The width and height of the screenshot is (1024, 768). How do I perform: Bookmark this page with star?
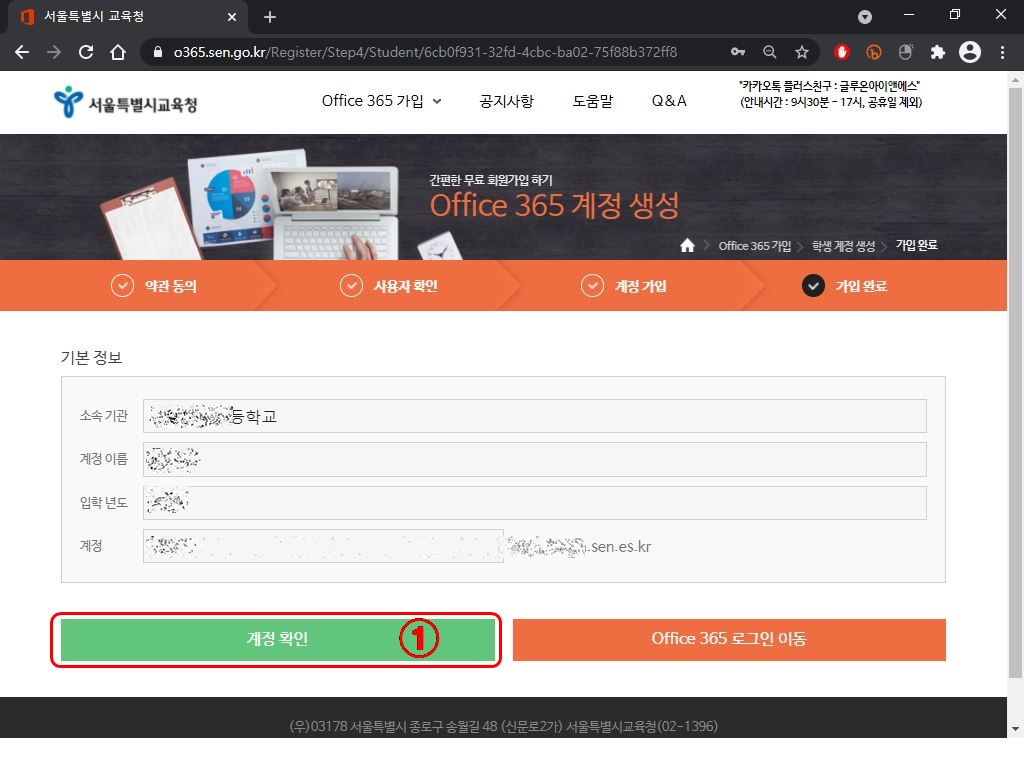tap(802, 52)
